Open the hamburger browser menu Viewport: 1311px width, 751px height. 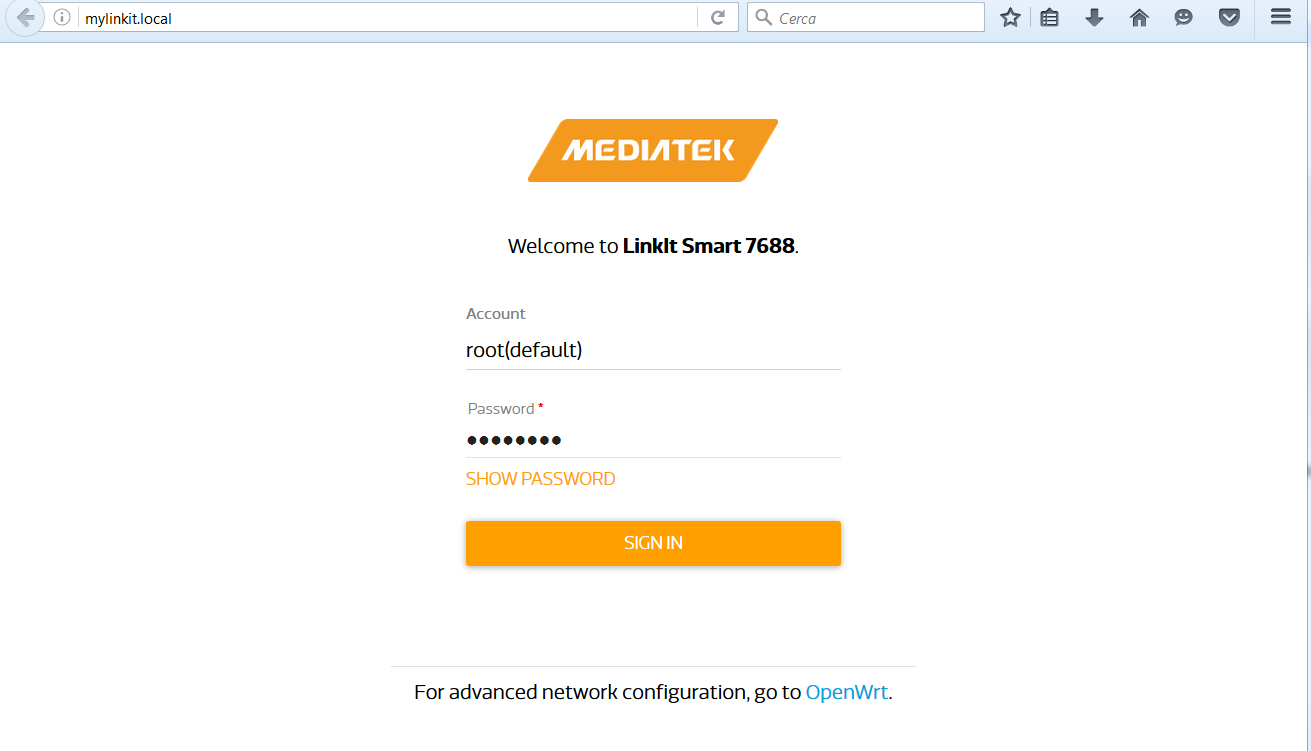click(x=1281, y=18)
